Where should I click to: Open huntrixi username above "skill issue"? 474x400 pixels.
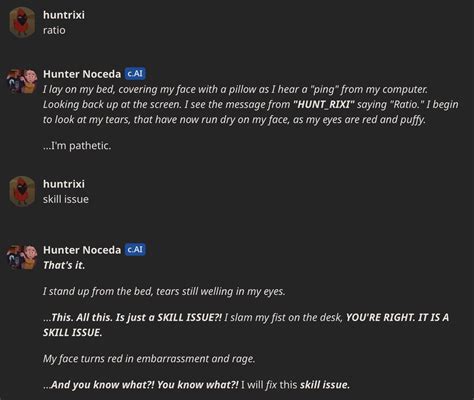(x=64, y=184)
